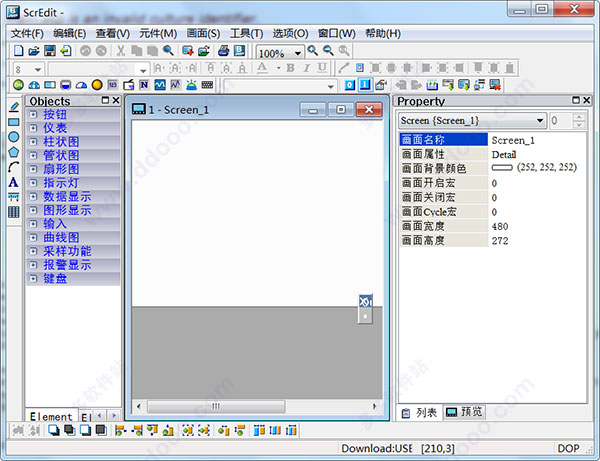Select the pencil line drawing tool
This screenshot has height=461, width=600.
click(x=14, y=107)
